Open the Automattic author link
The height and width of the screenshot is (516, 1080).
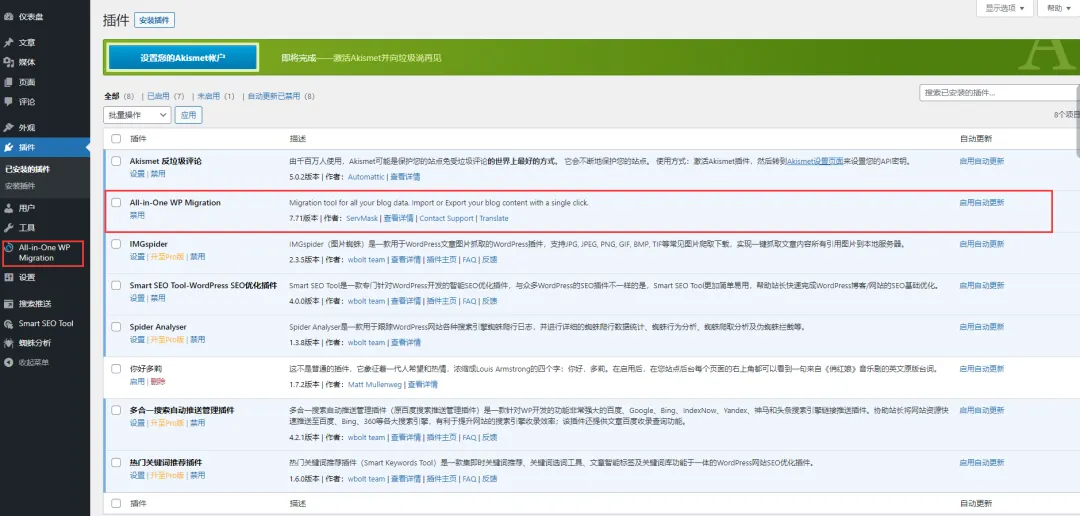click(366, 177)
